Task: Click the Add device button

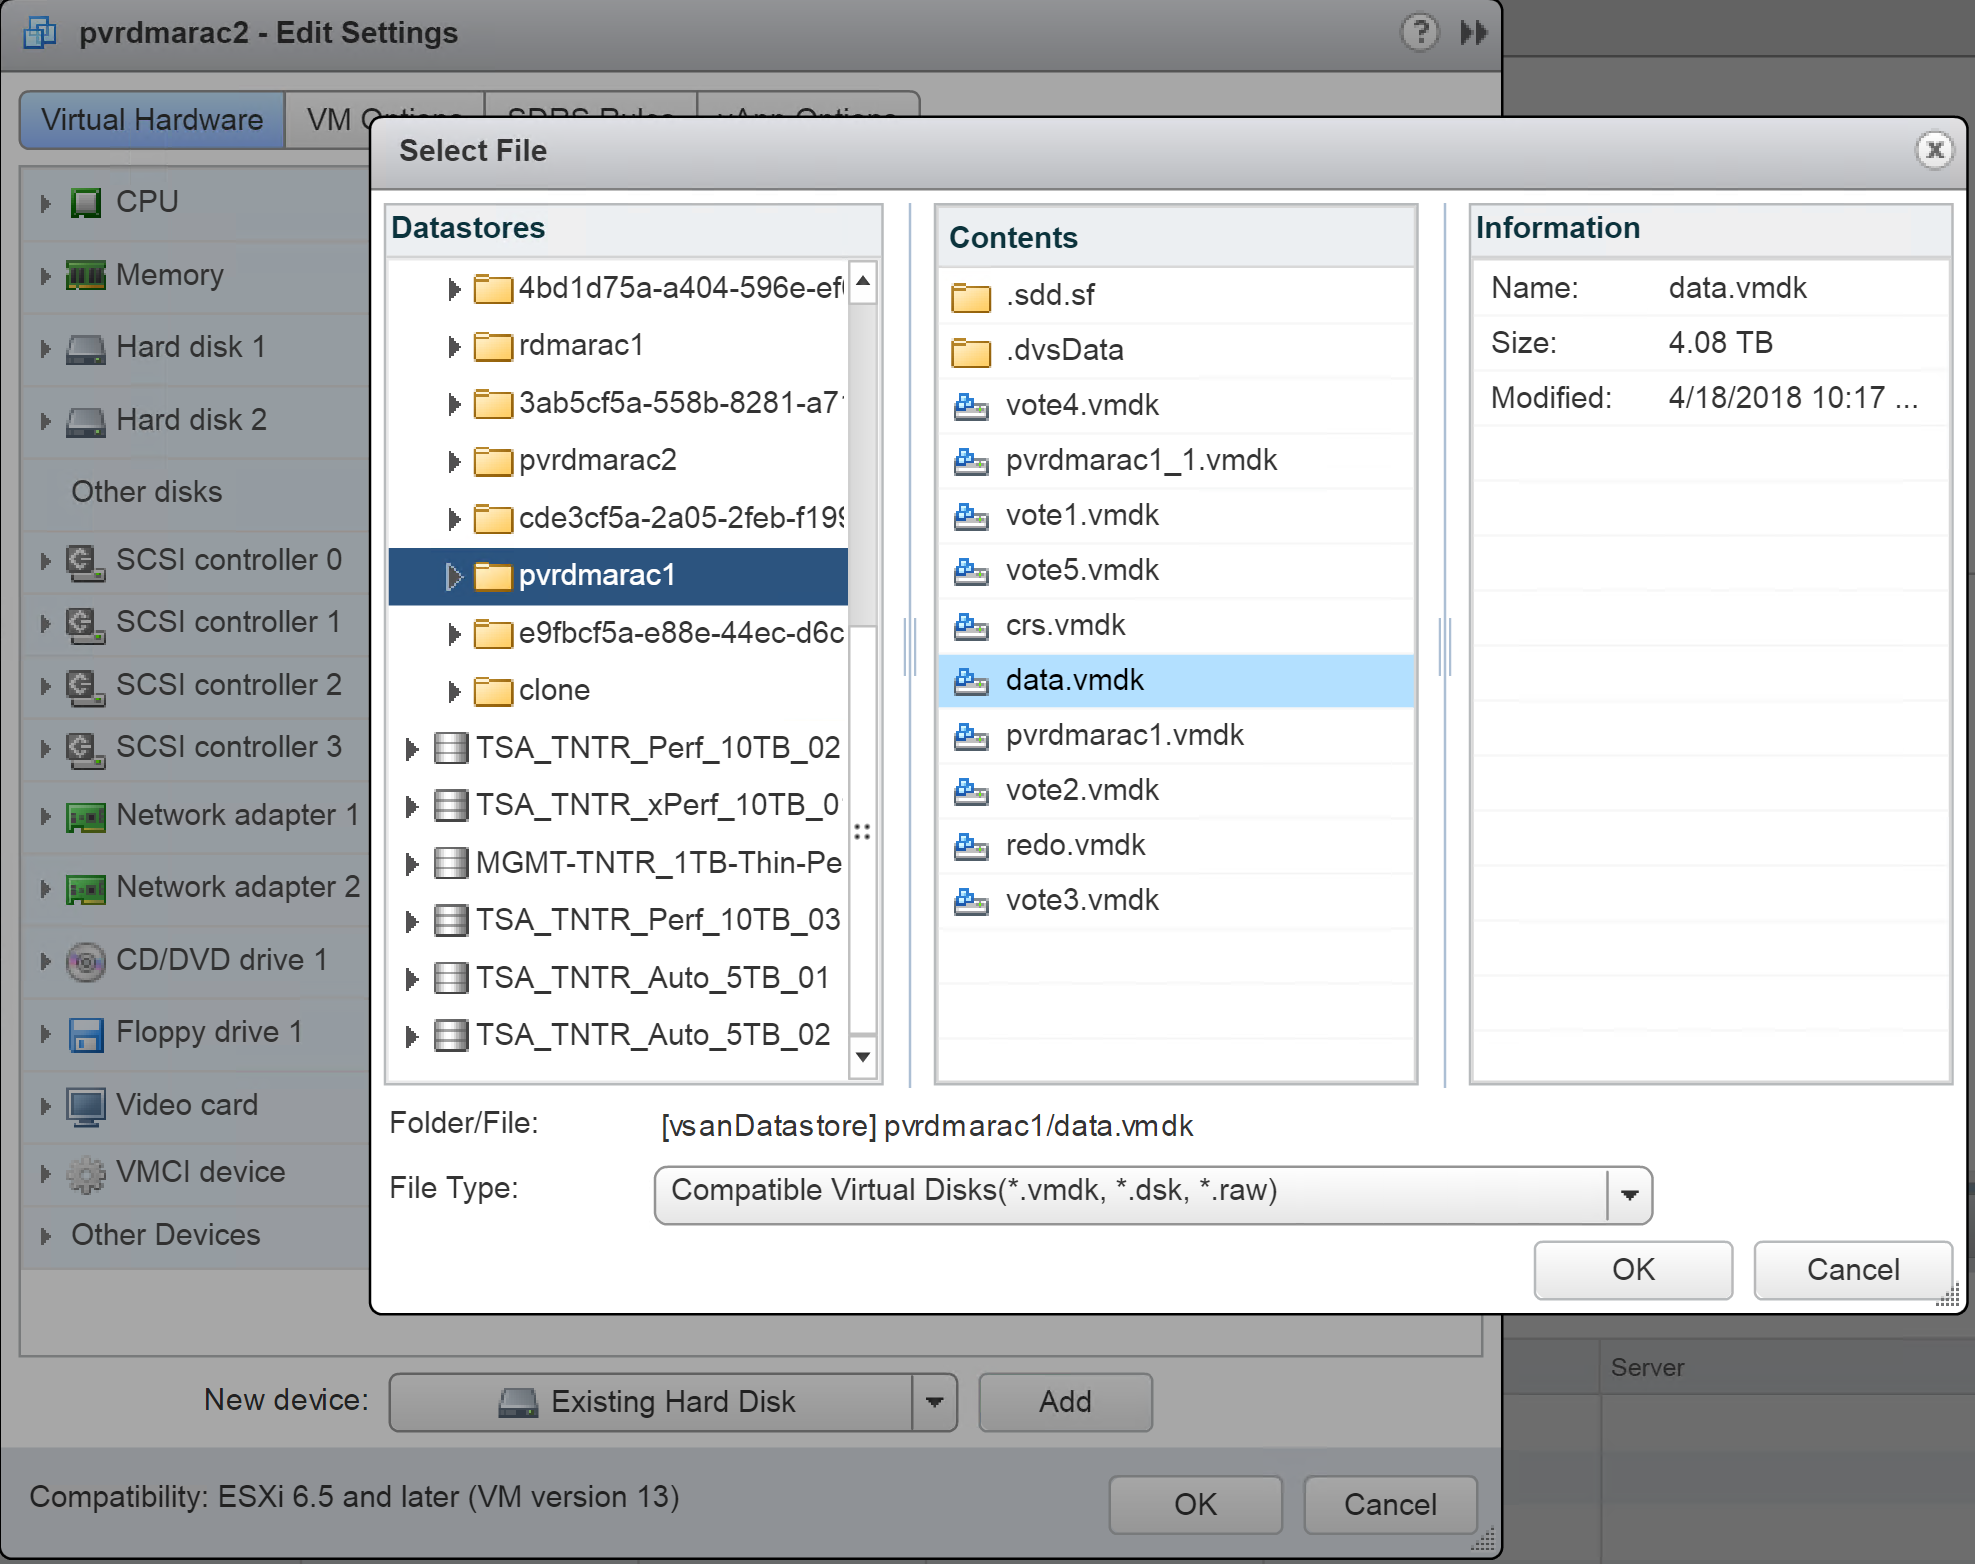Action: [1064, 1402]
